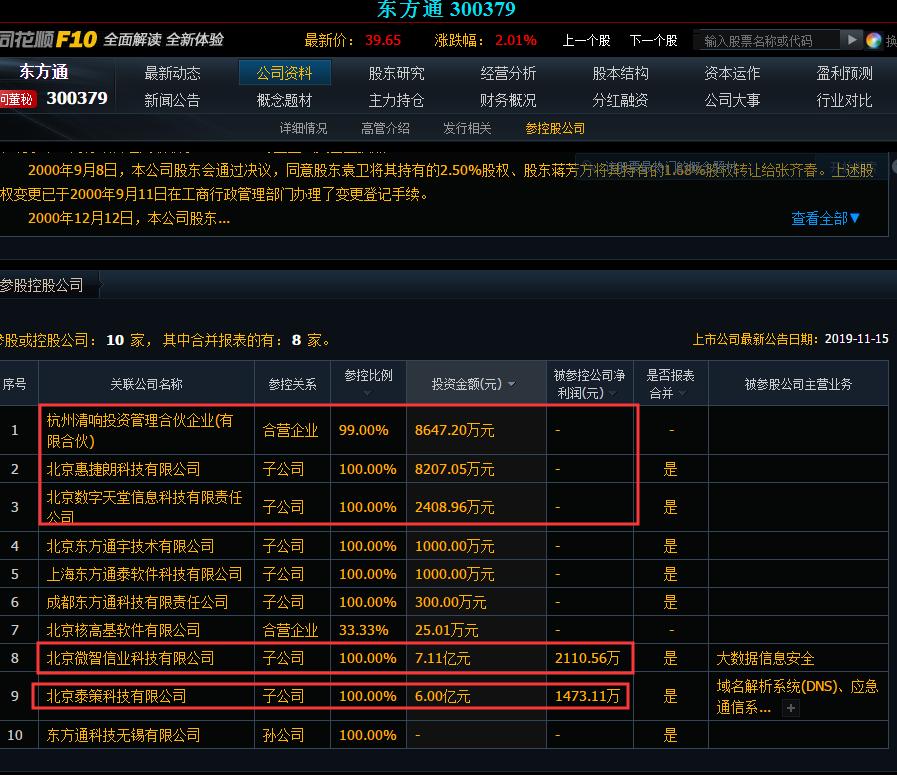The image size is (897, 775).
Task: Click the plus icon expanding 北京泰策科技 business description
Action: [789, 707]
